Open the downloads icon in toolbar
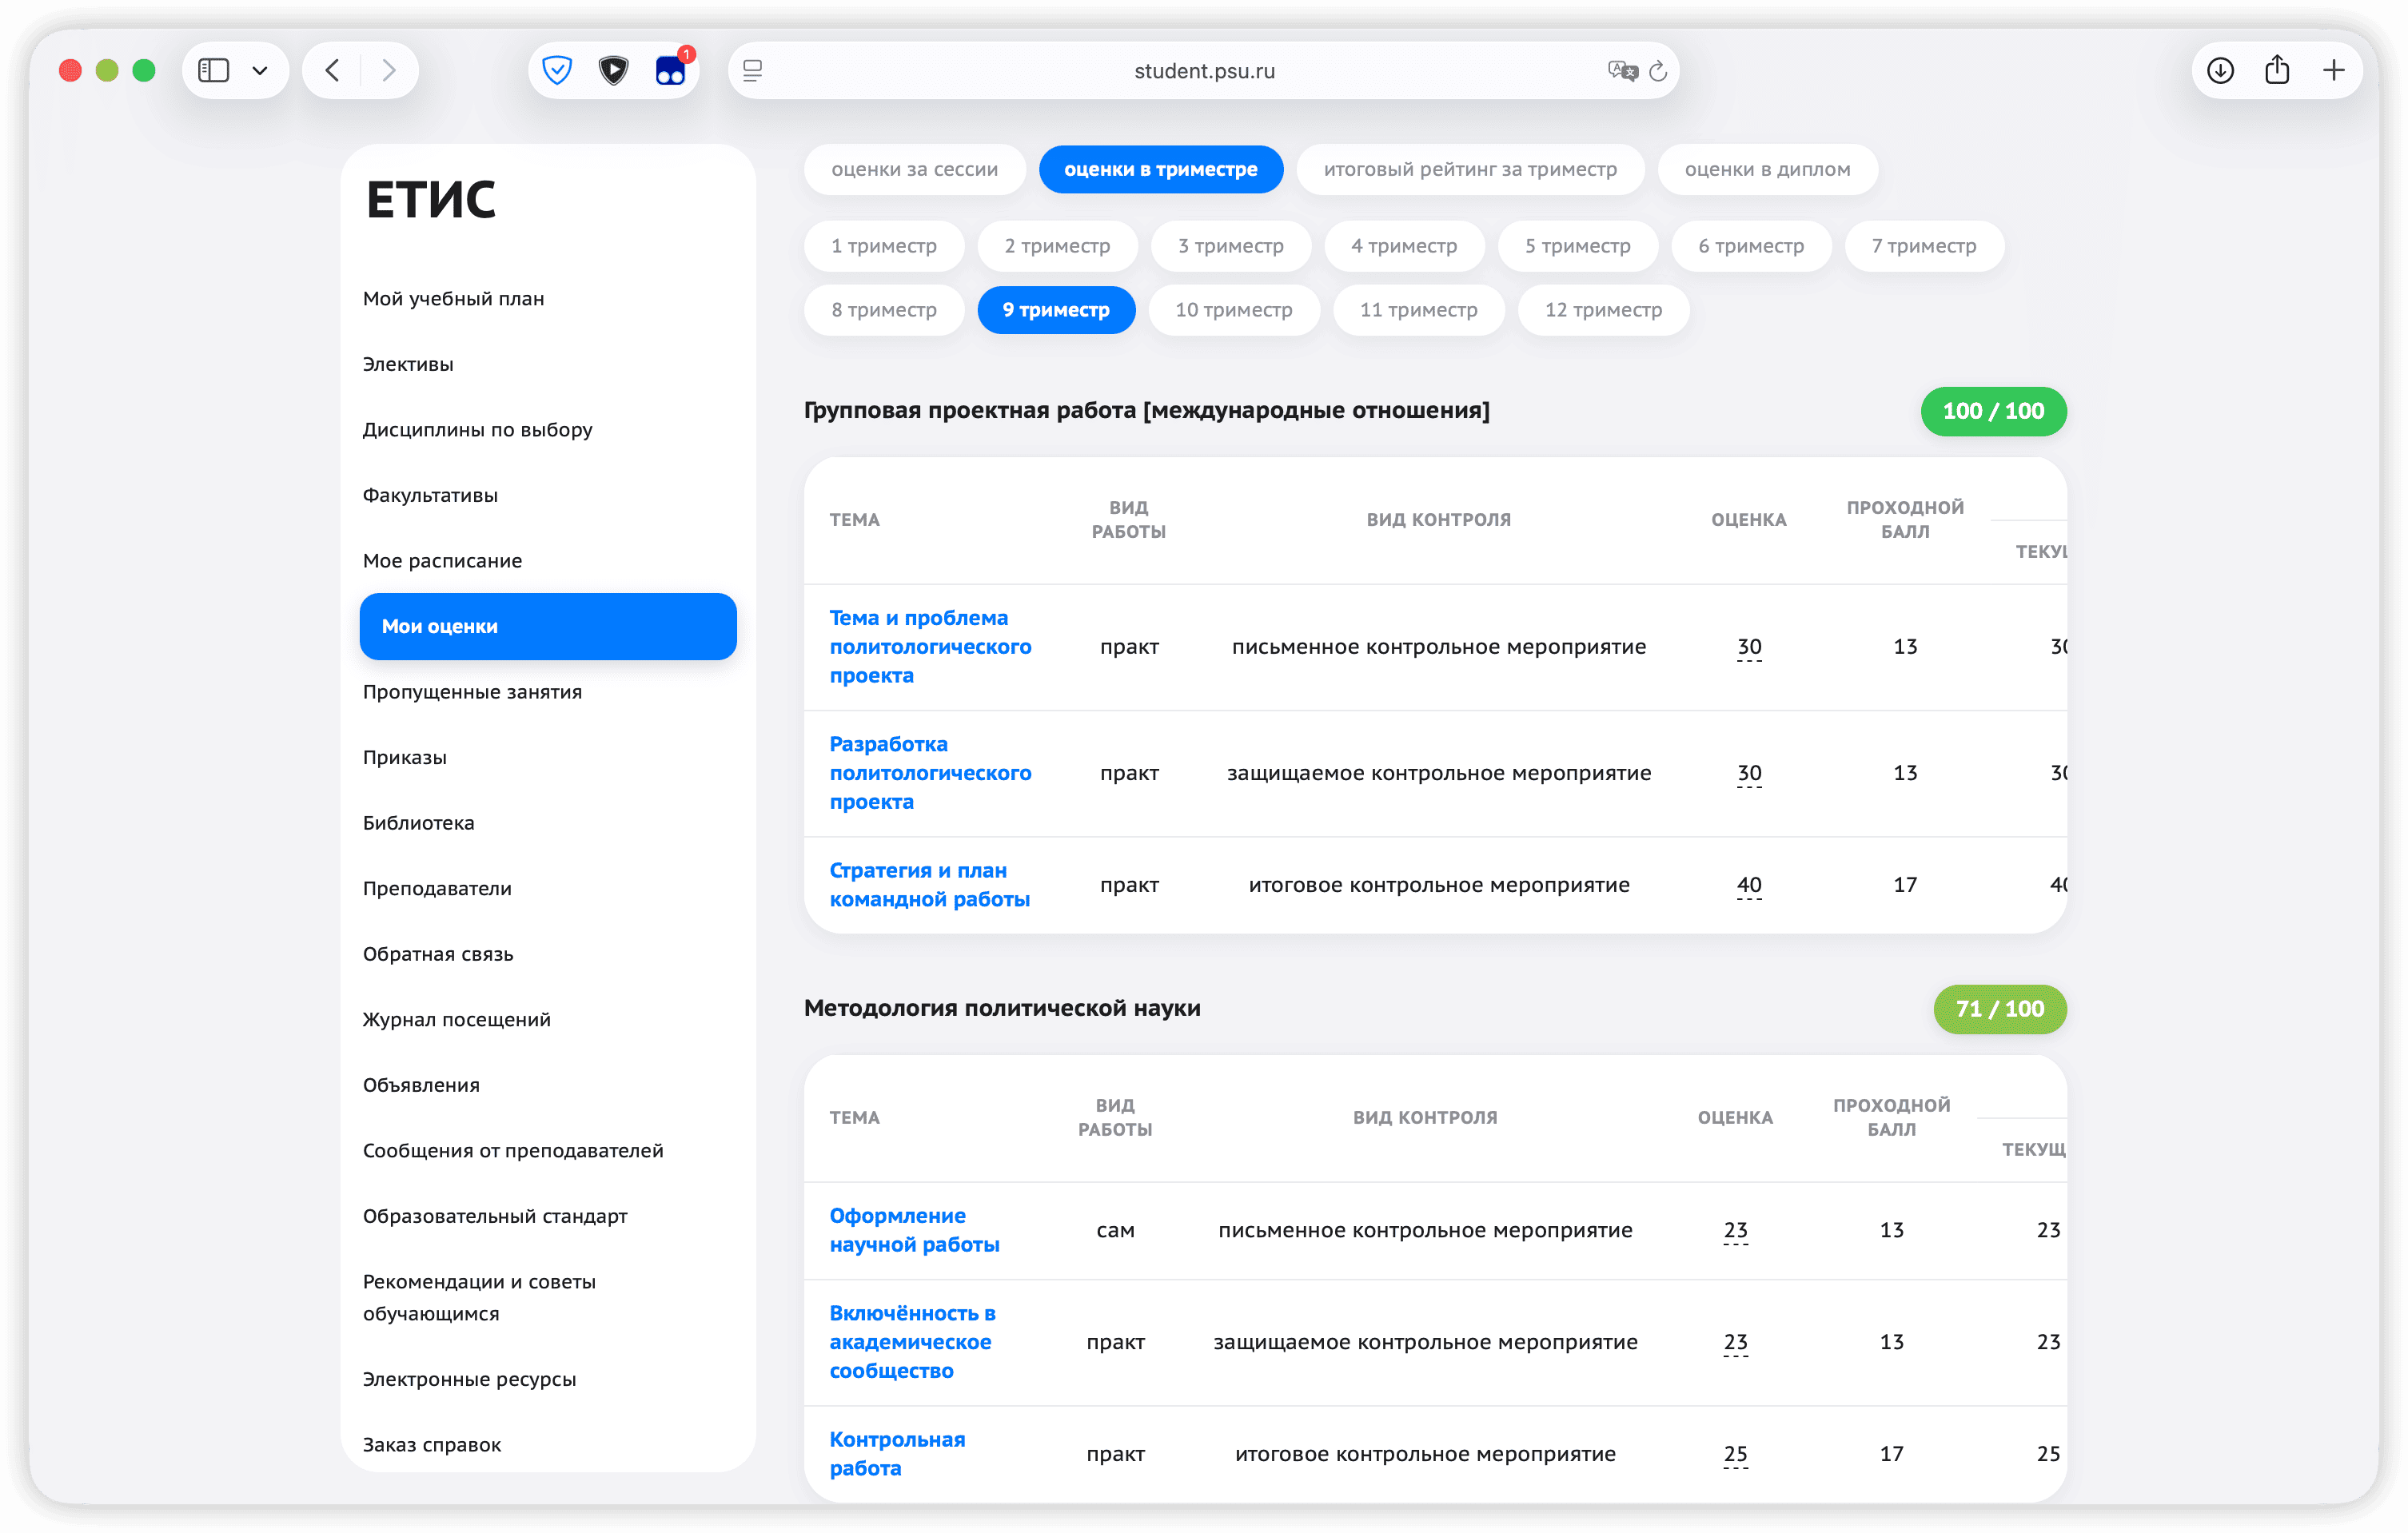Screen dimensions: 2408x1533 (x=2220, y=71)
